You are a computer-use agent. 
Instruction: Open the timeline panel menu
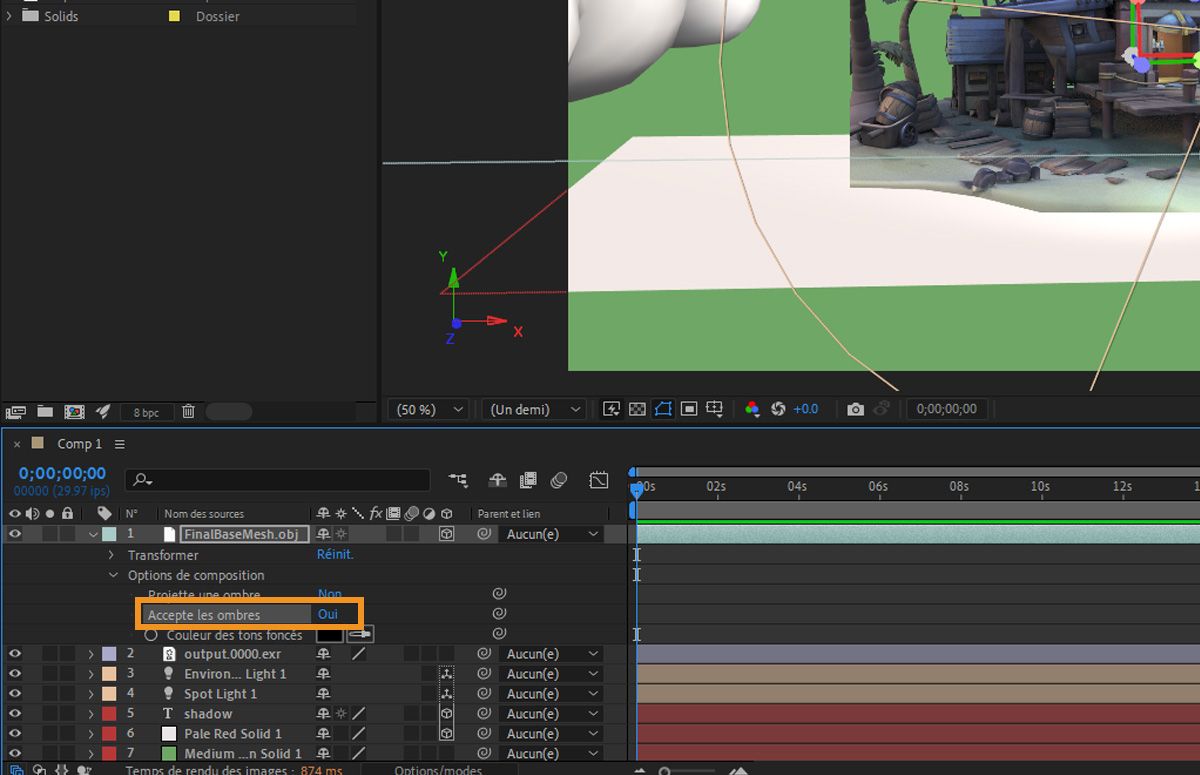pos(119,444)
